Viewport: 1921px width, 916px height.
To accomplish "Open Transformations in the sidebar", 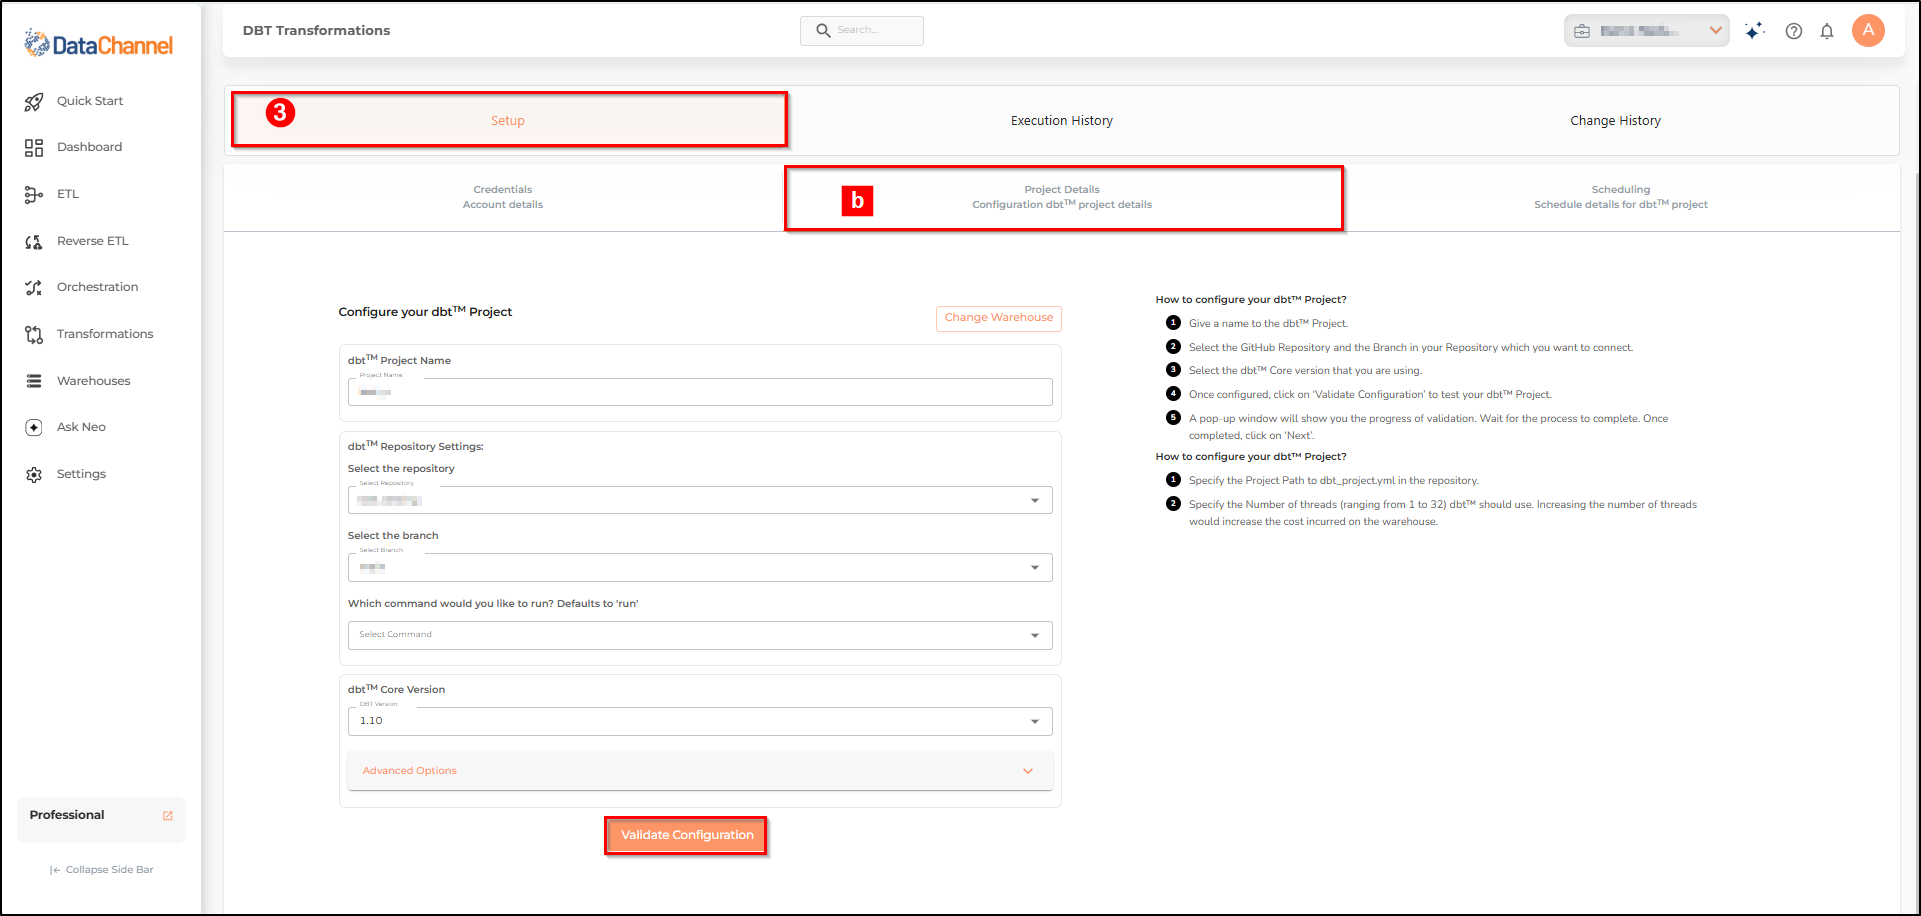I will 105,334.
